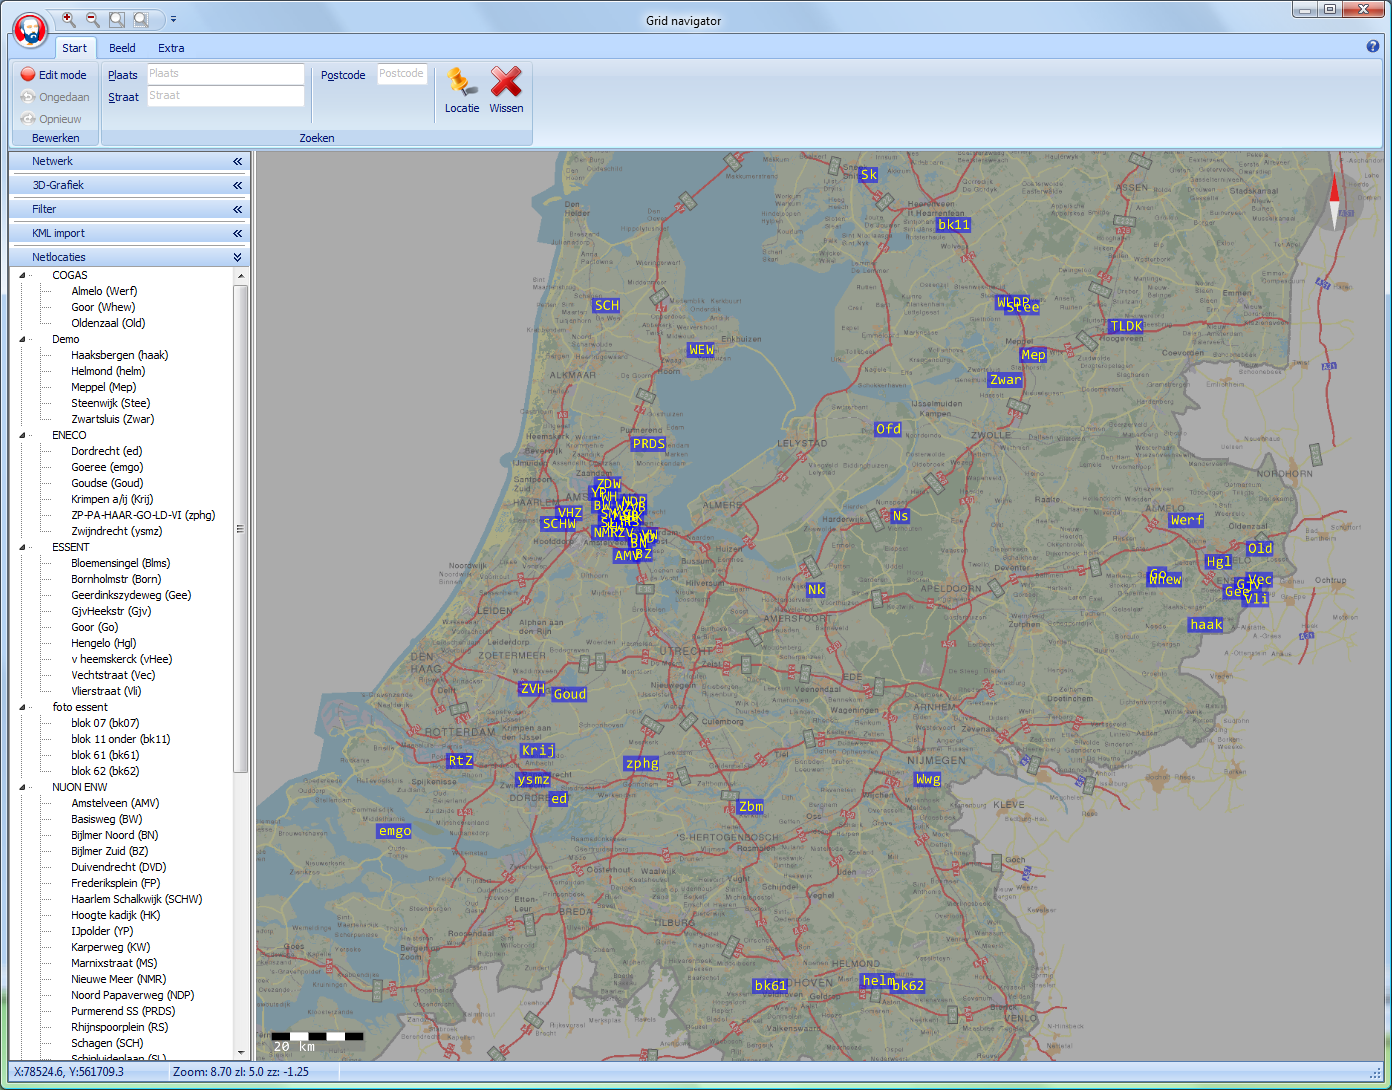Collapse the ENECO tree group
This screenshot has height=1090, width=1392.
[23, 435]
